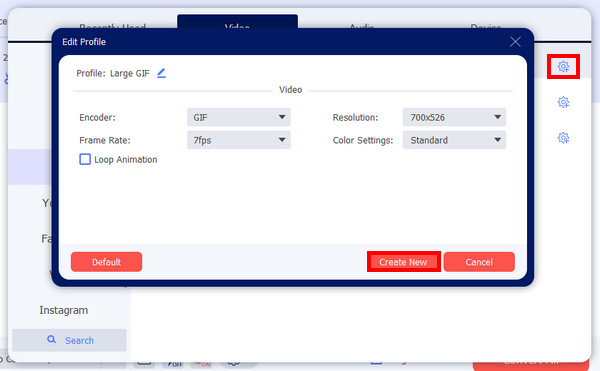Open the Device tab
Viewport: 600px width, 371px height.
486,25
